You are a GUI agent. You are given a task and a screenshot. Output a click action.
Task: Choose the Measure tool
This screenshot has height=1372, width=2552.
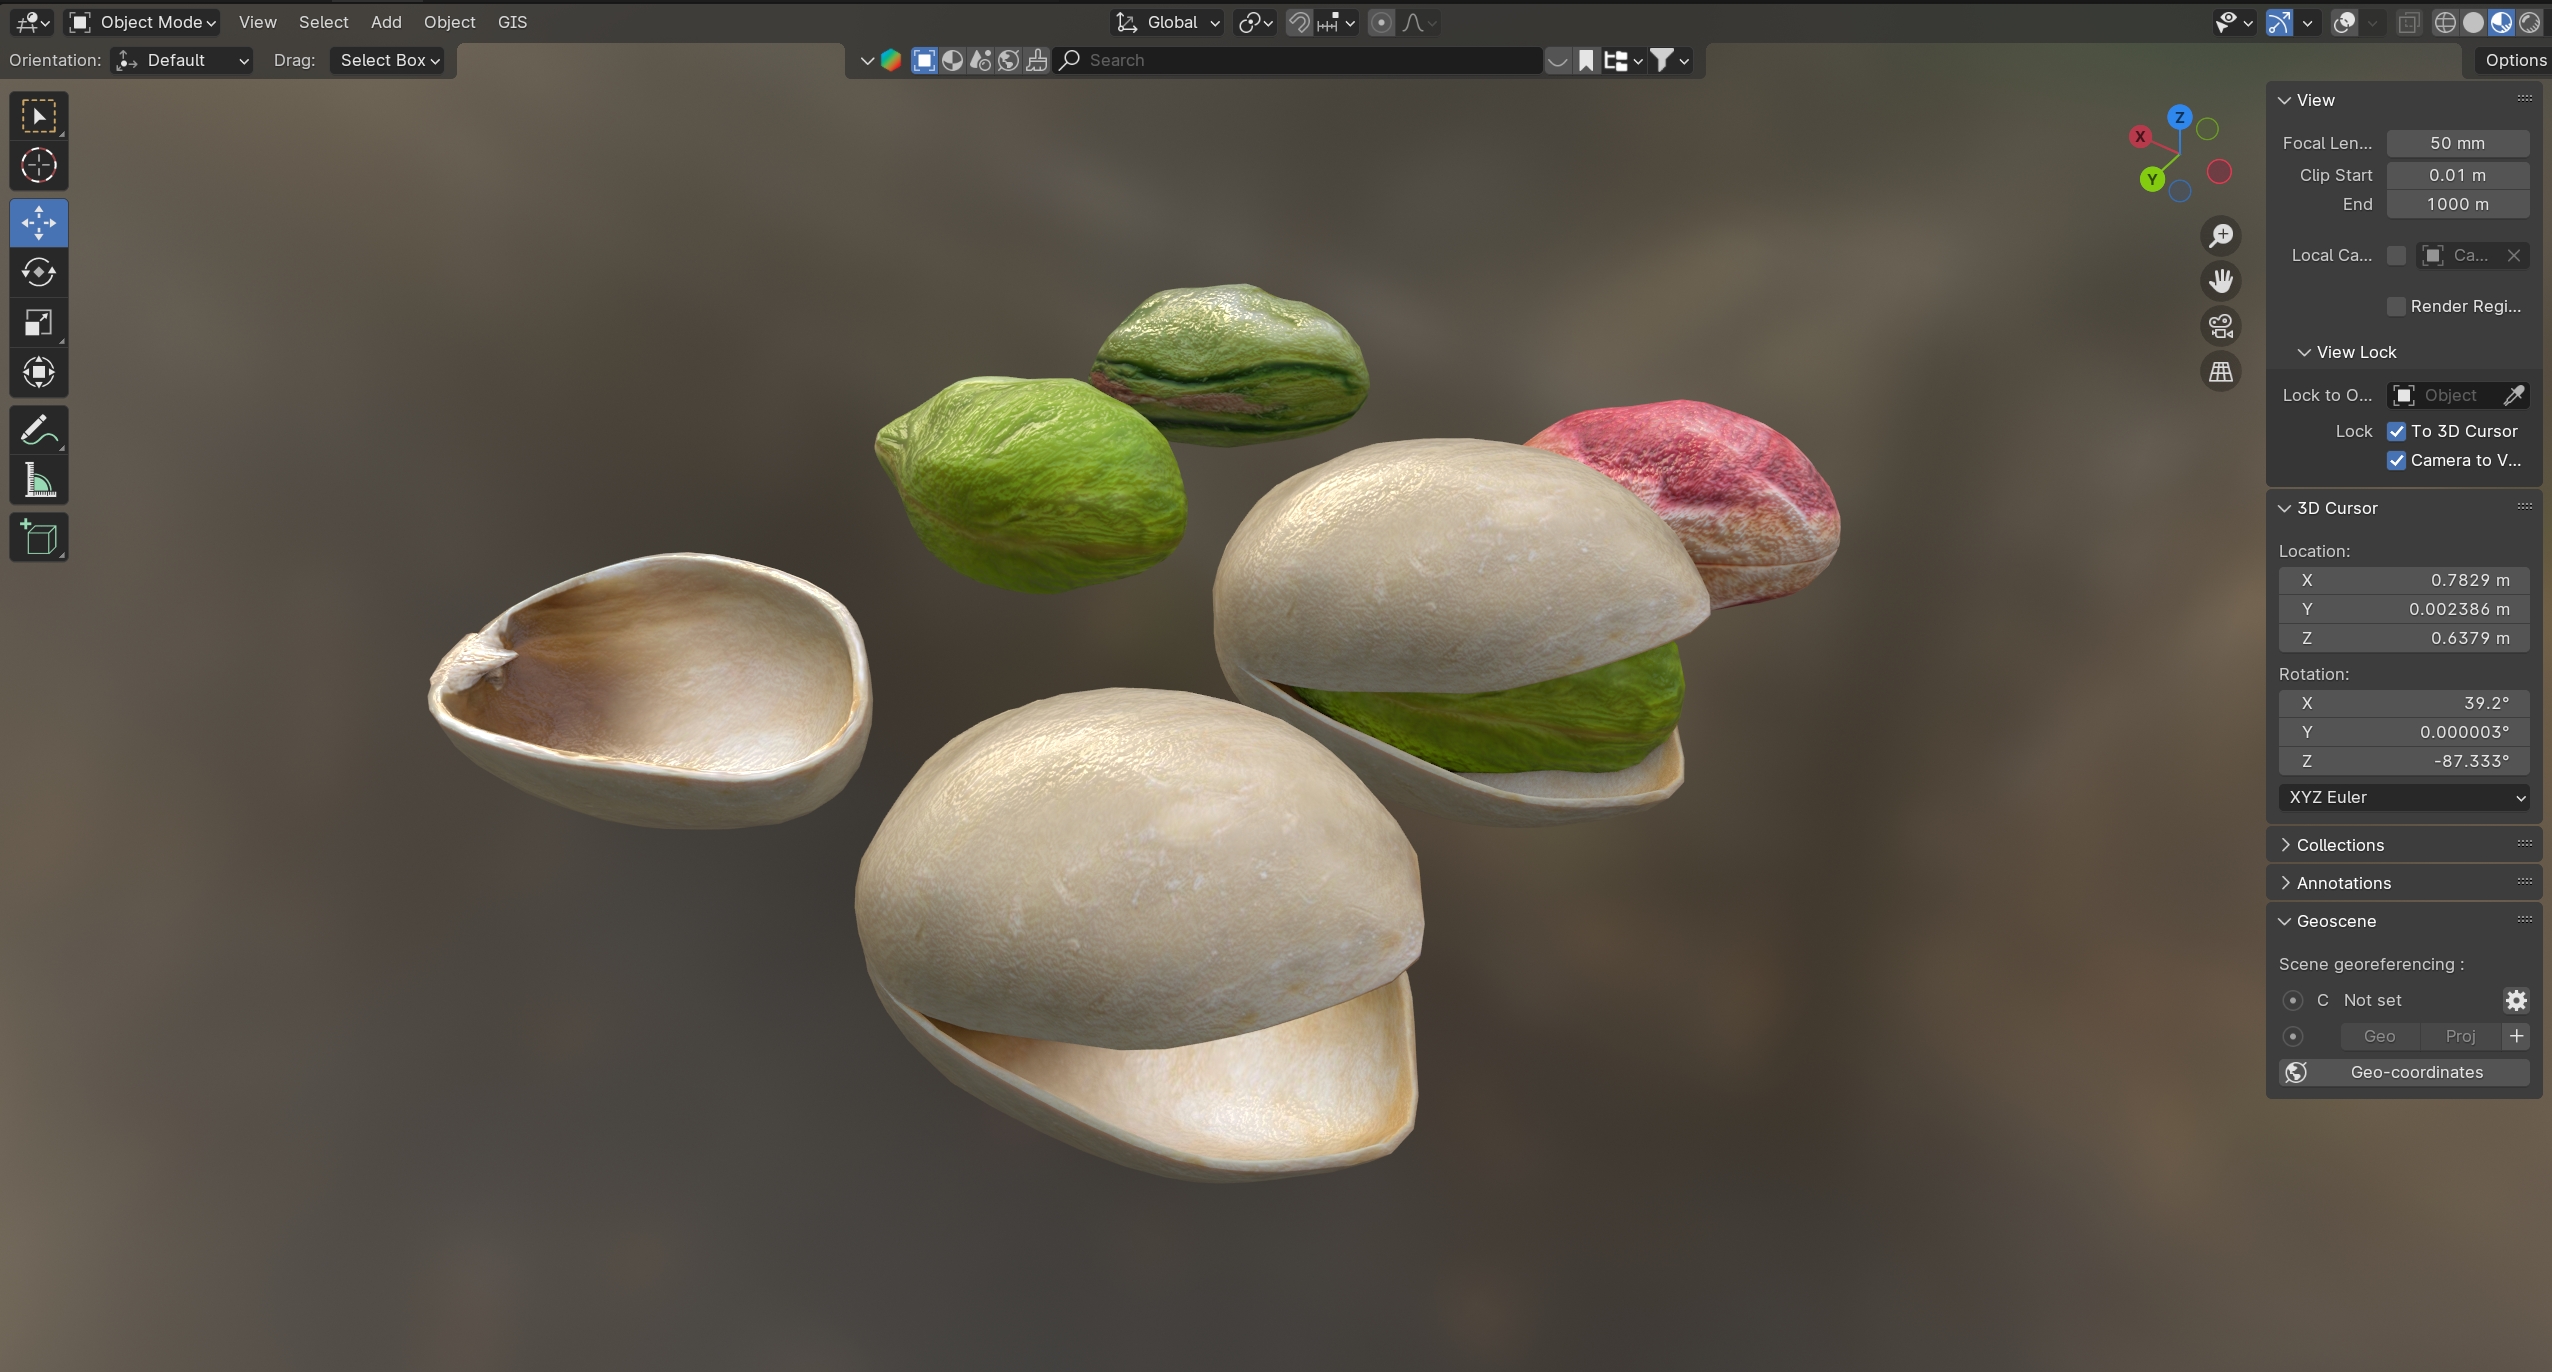39,482
